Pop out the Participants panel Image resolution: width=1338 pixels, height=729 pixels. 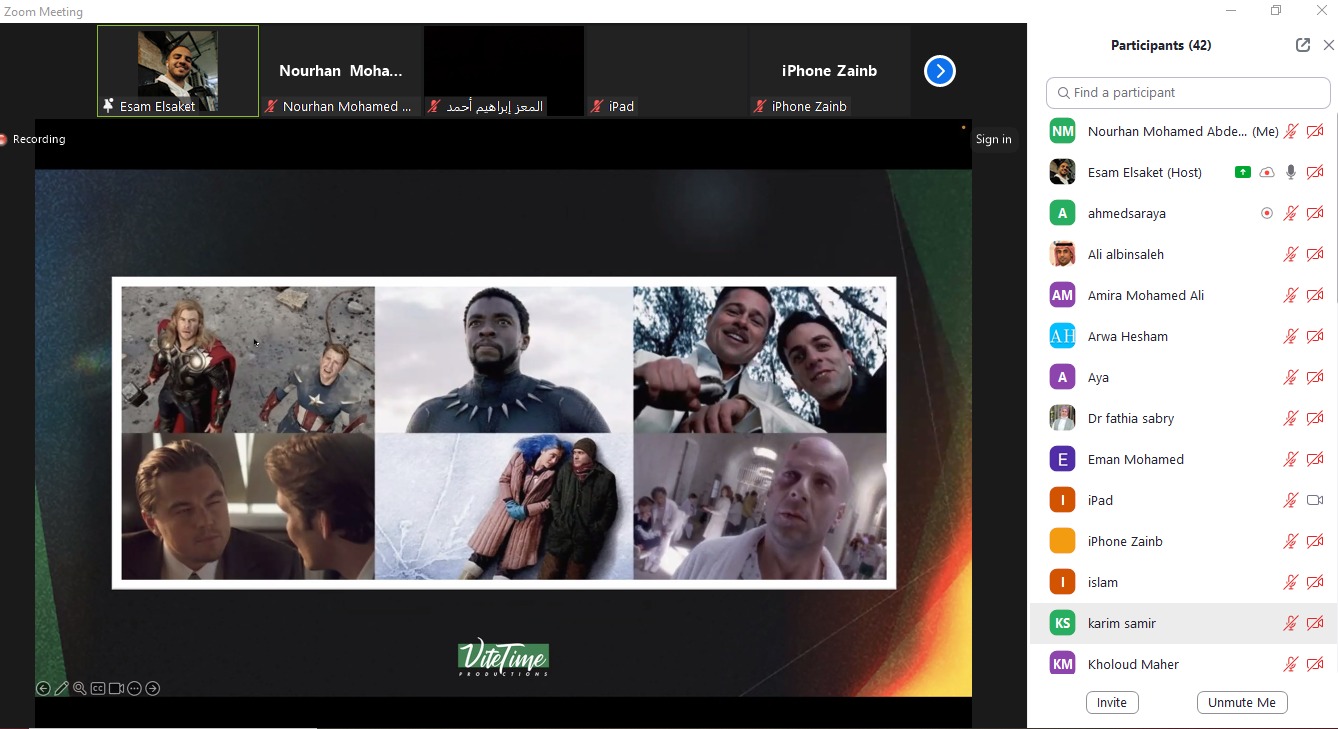[1303, 45]
